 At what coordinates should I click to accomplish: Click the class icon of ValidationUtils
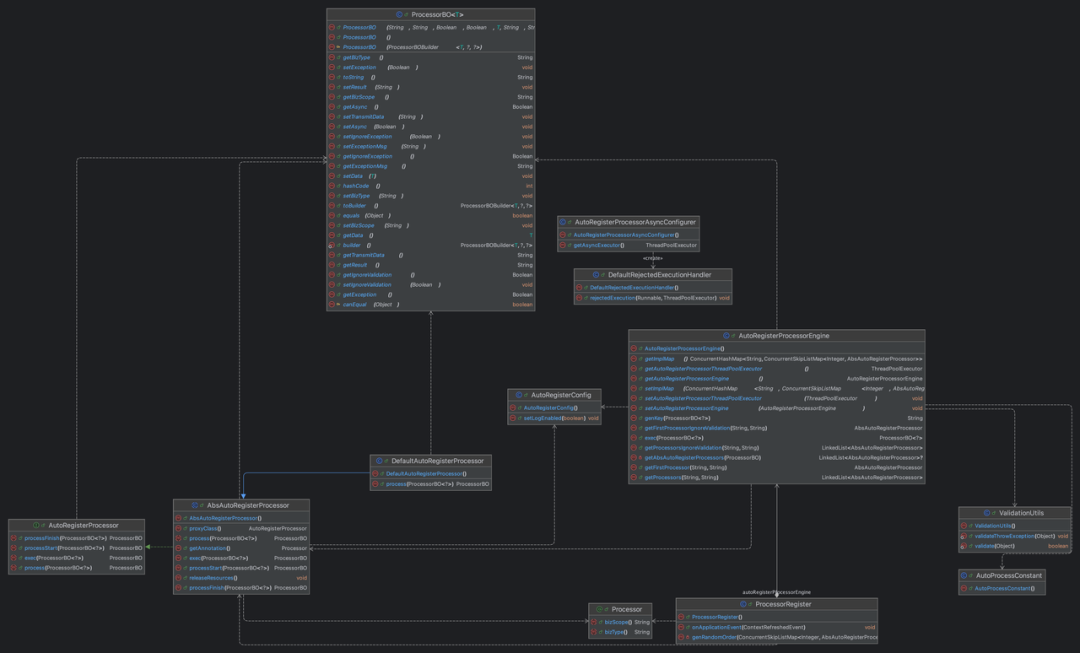[987, 513]
